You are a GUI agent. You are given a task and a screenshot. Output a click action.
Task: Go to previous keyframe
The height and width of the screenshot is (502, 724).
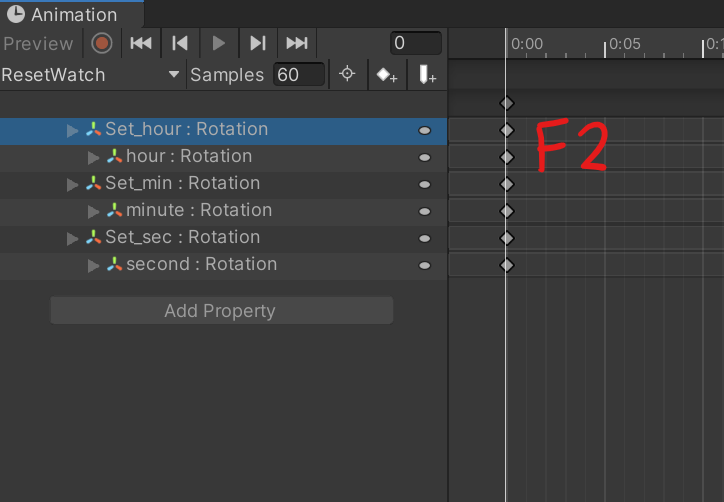click(180, 43)
